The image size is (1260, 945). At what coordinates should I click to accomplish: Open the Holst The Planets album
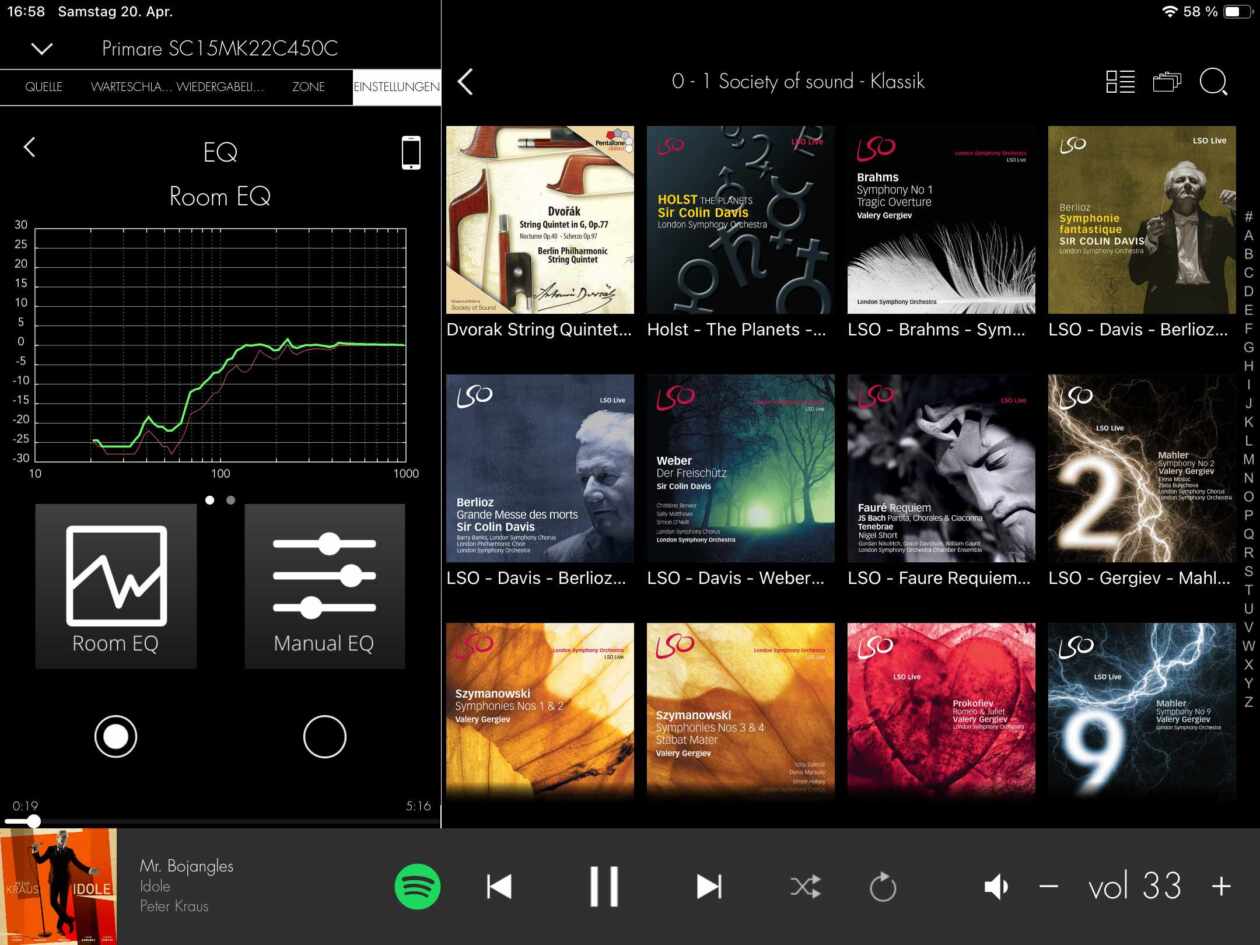[x=740, y=220]
